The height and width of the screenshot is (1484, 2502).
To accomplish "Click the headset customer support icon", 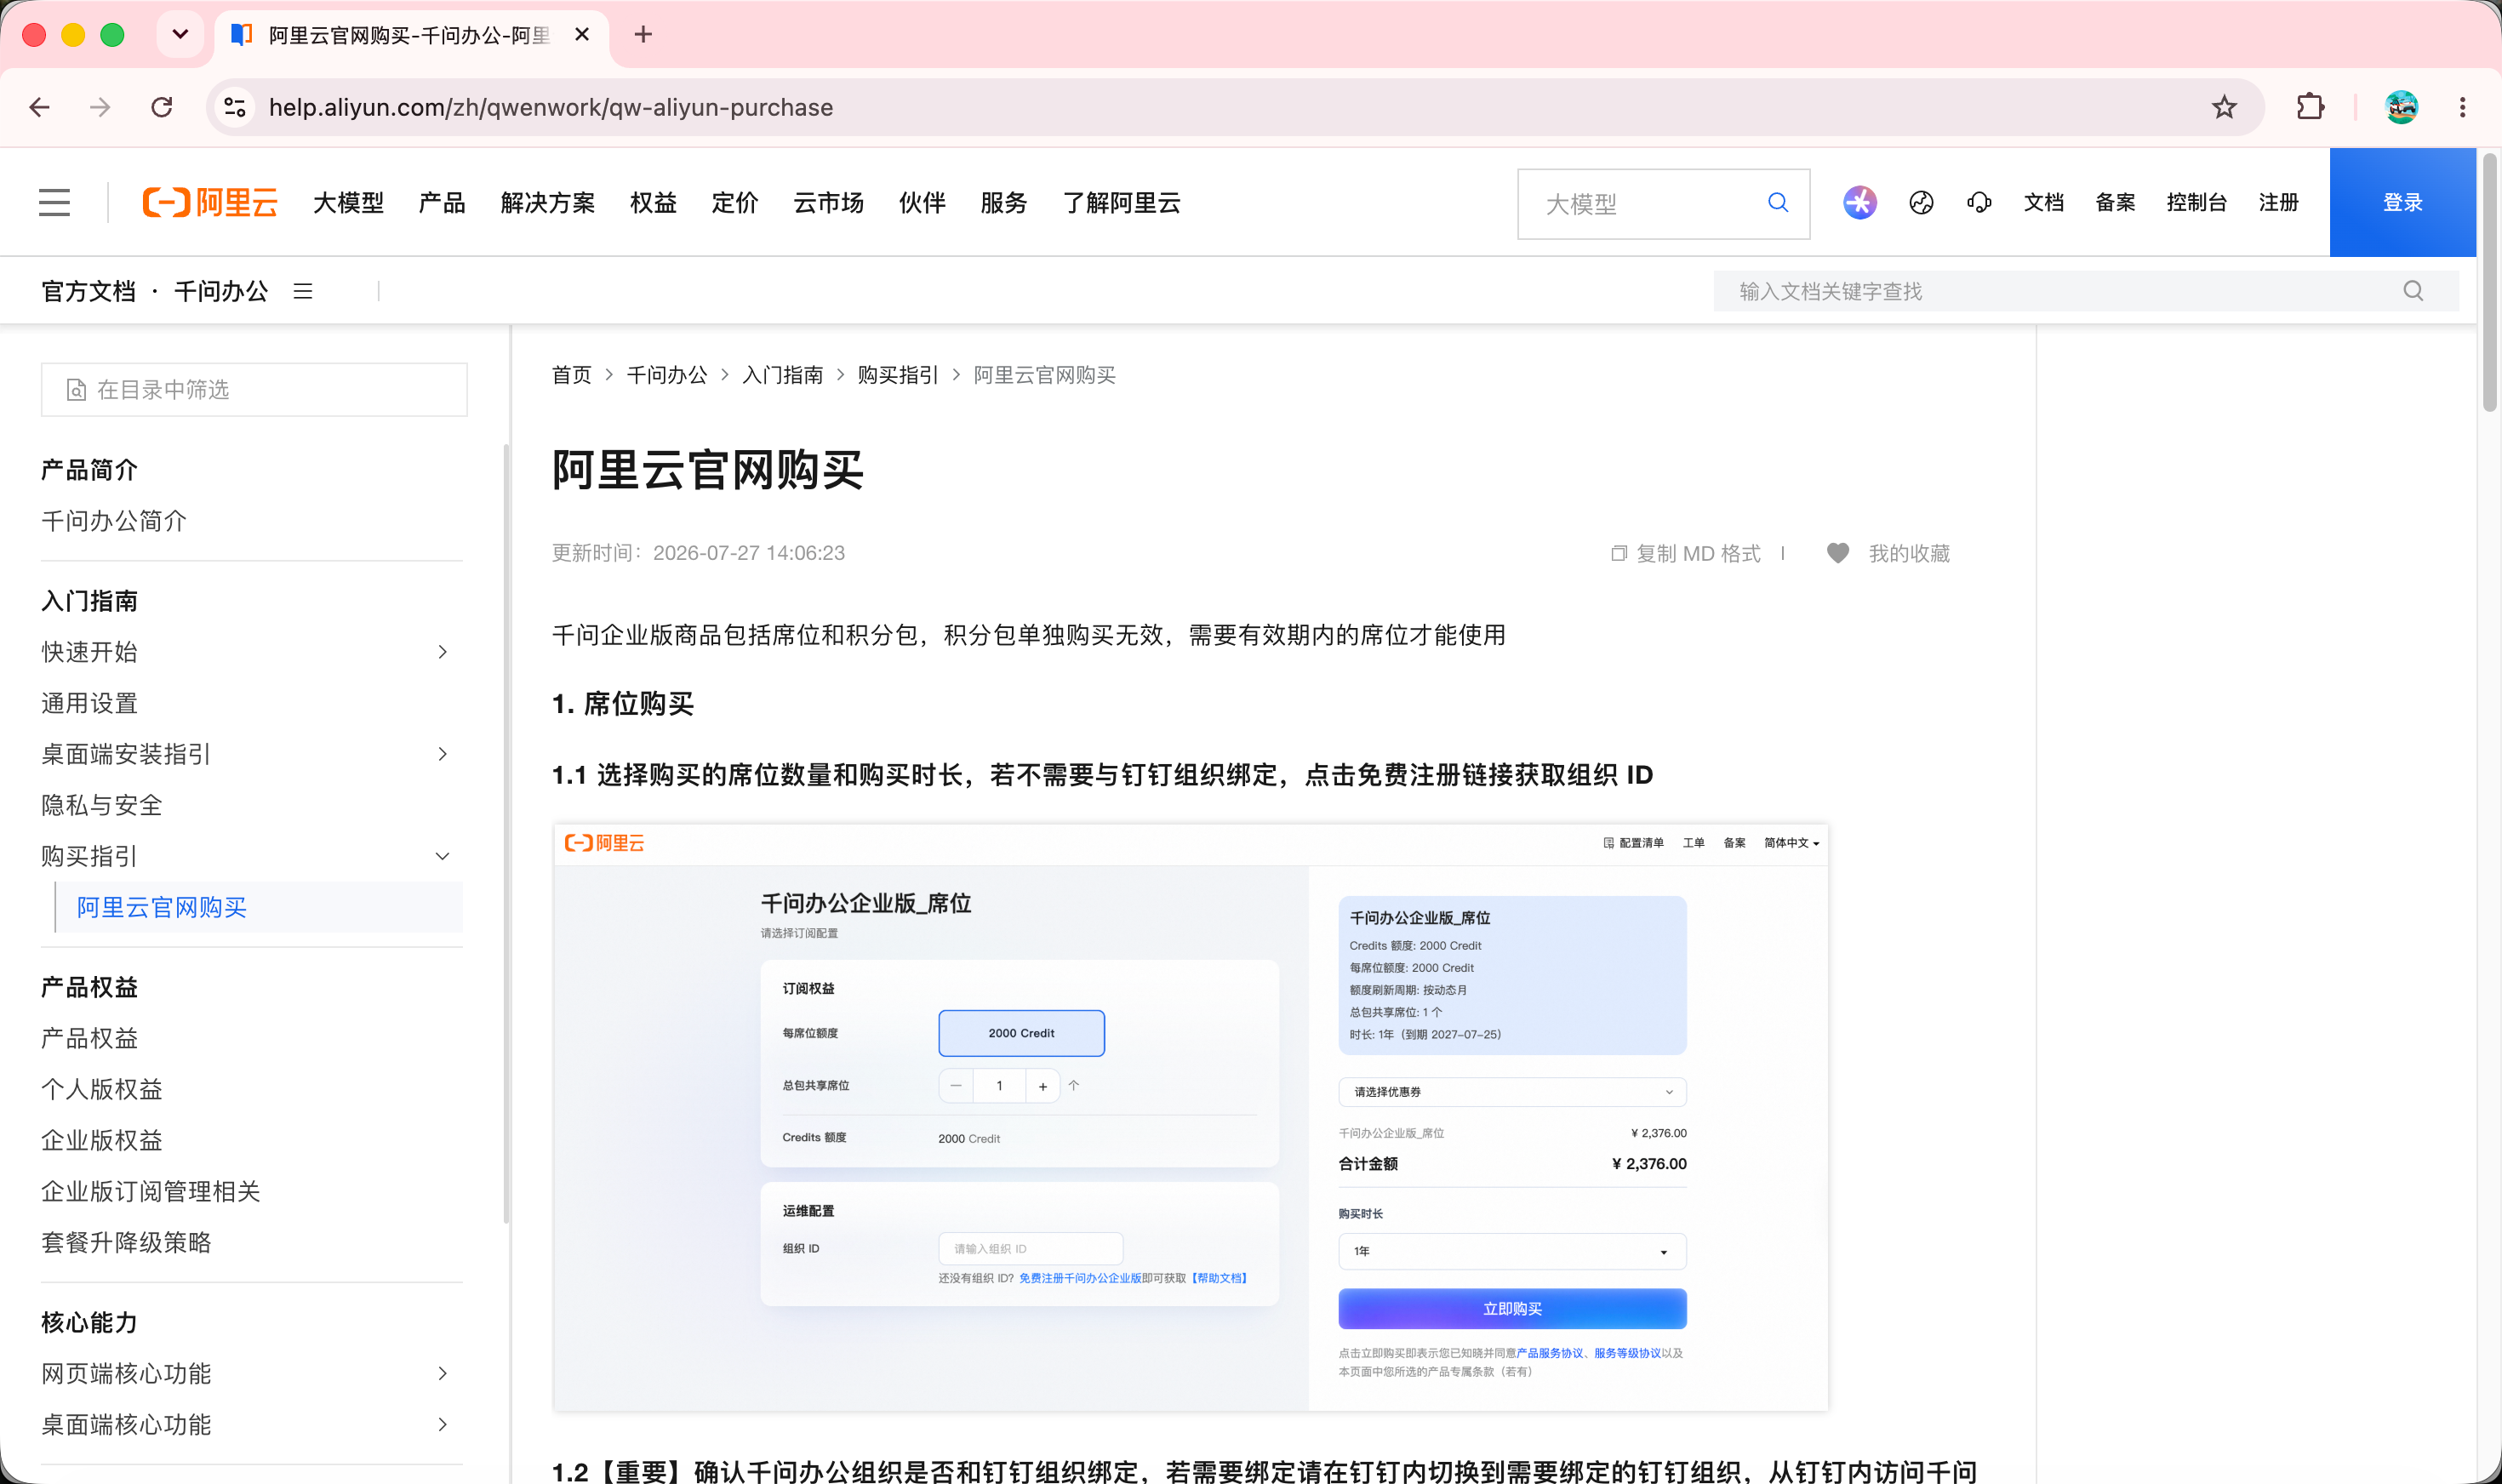I will 1979,203.
